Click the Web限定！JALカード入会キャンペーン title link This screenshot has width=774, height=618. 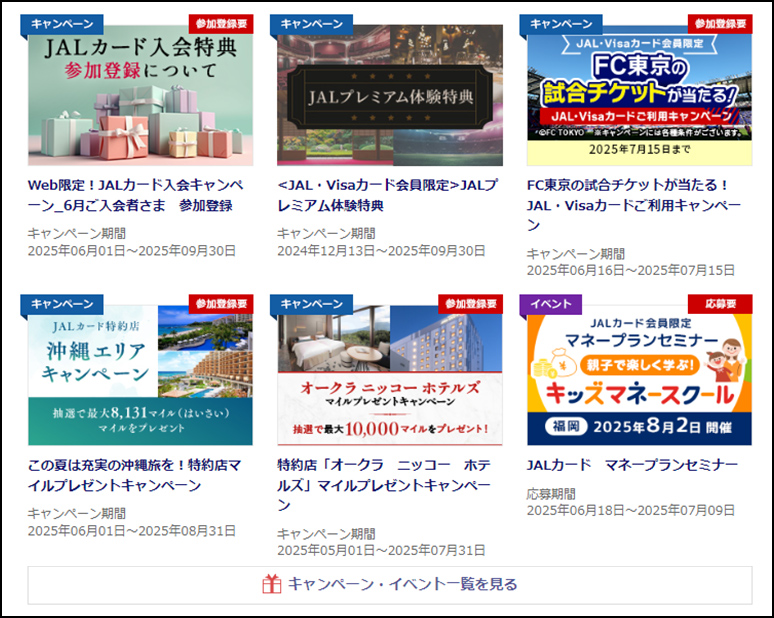coord(135,195)
